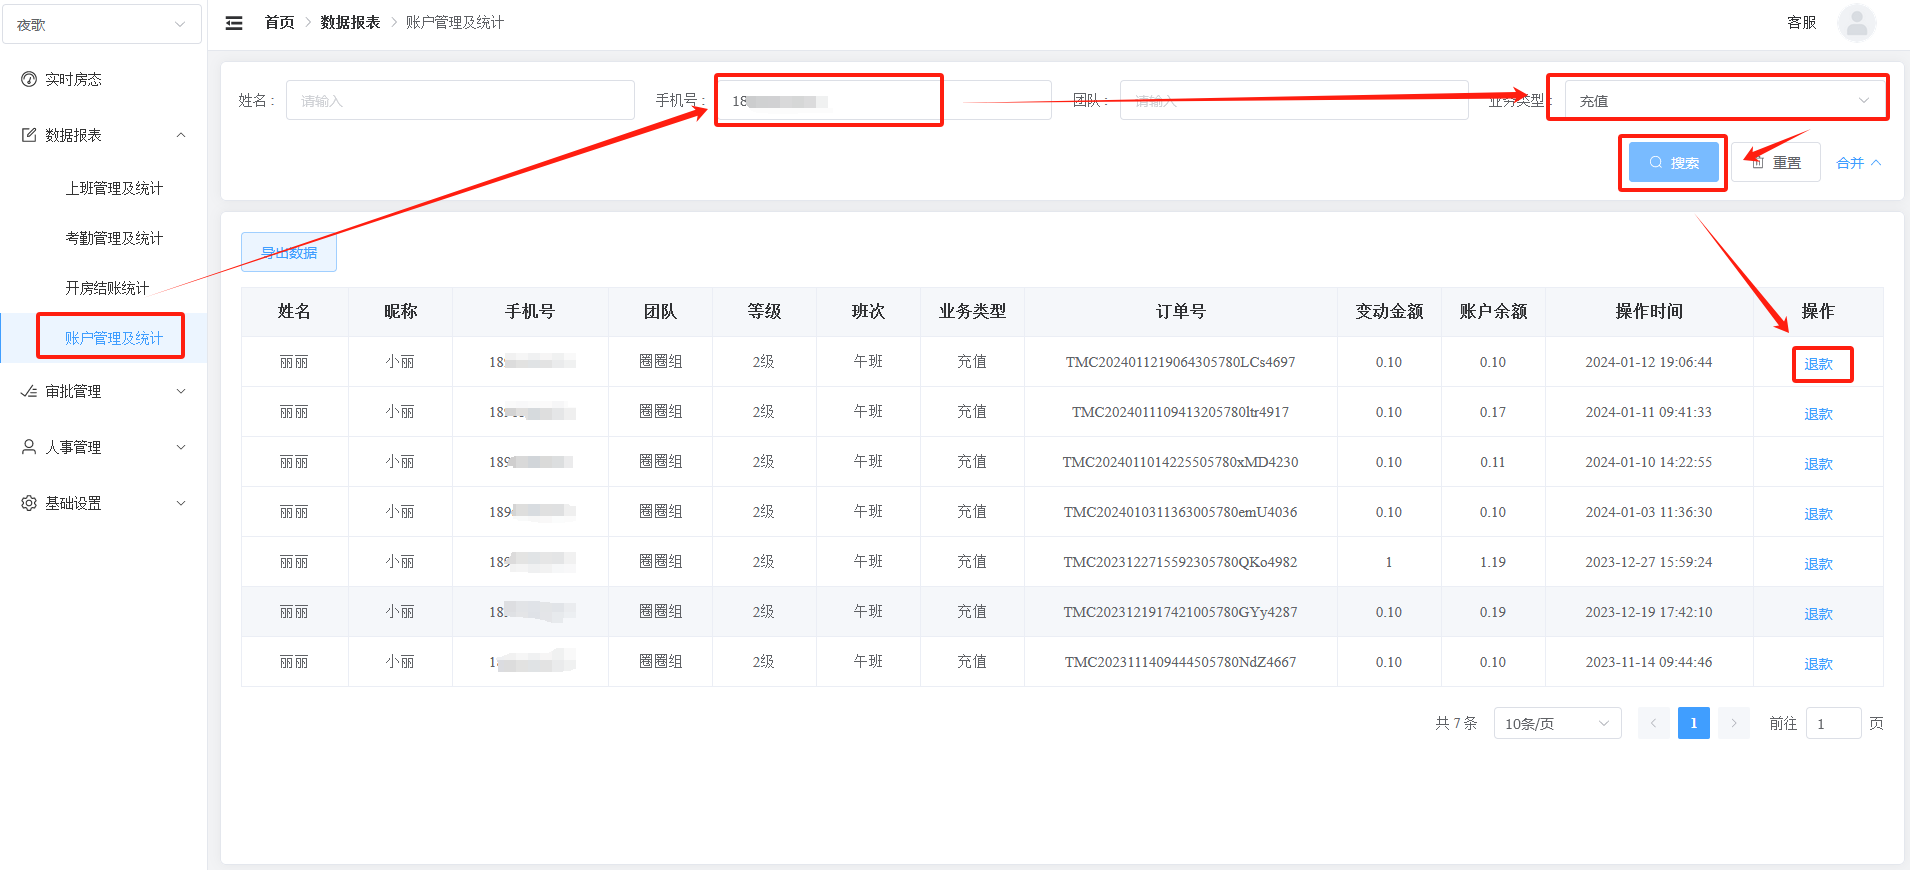
Task: Expand the 审批管理 menu chevron
Action: click(x=181, y=391)
